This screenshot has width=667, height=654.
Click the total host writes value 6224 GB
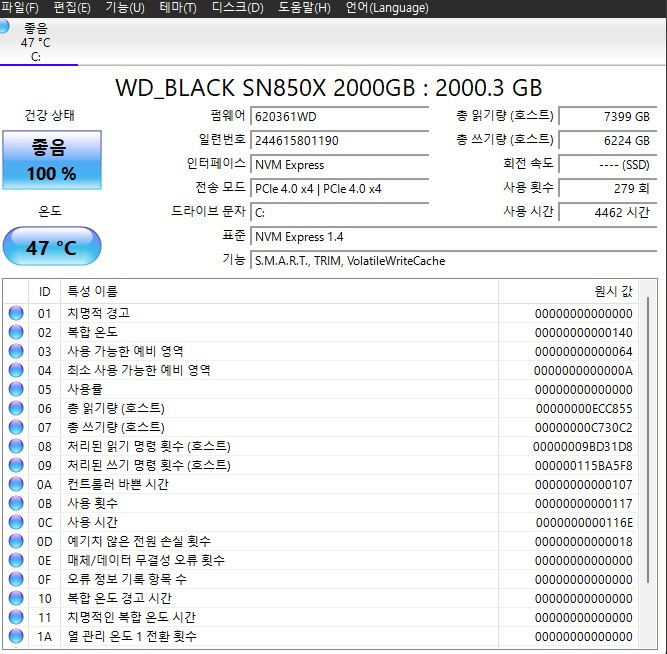click(608, 140)
